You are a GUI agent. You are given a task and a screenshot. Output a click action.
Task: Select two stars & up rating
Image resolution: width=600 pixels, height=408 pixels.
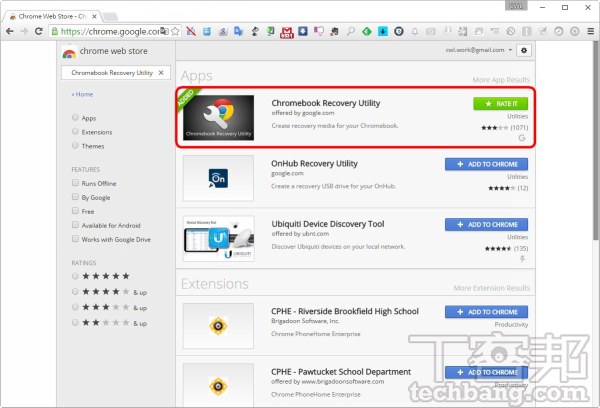coord(75,323)
